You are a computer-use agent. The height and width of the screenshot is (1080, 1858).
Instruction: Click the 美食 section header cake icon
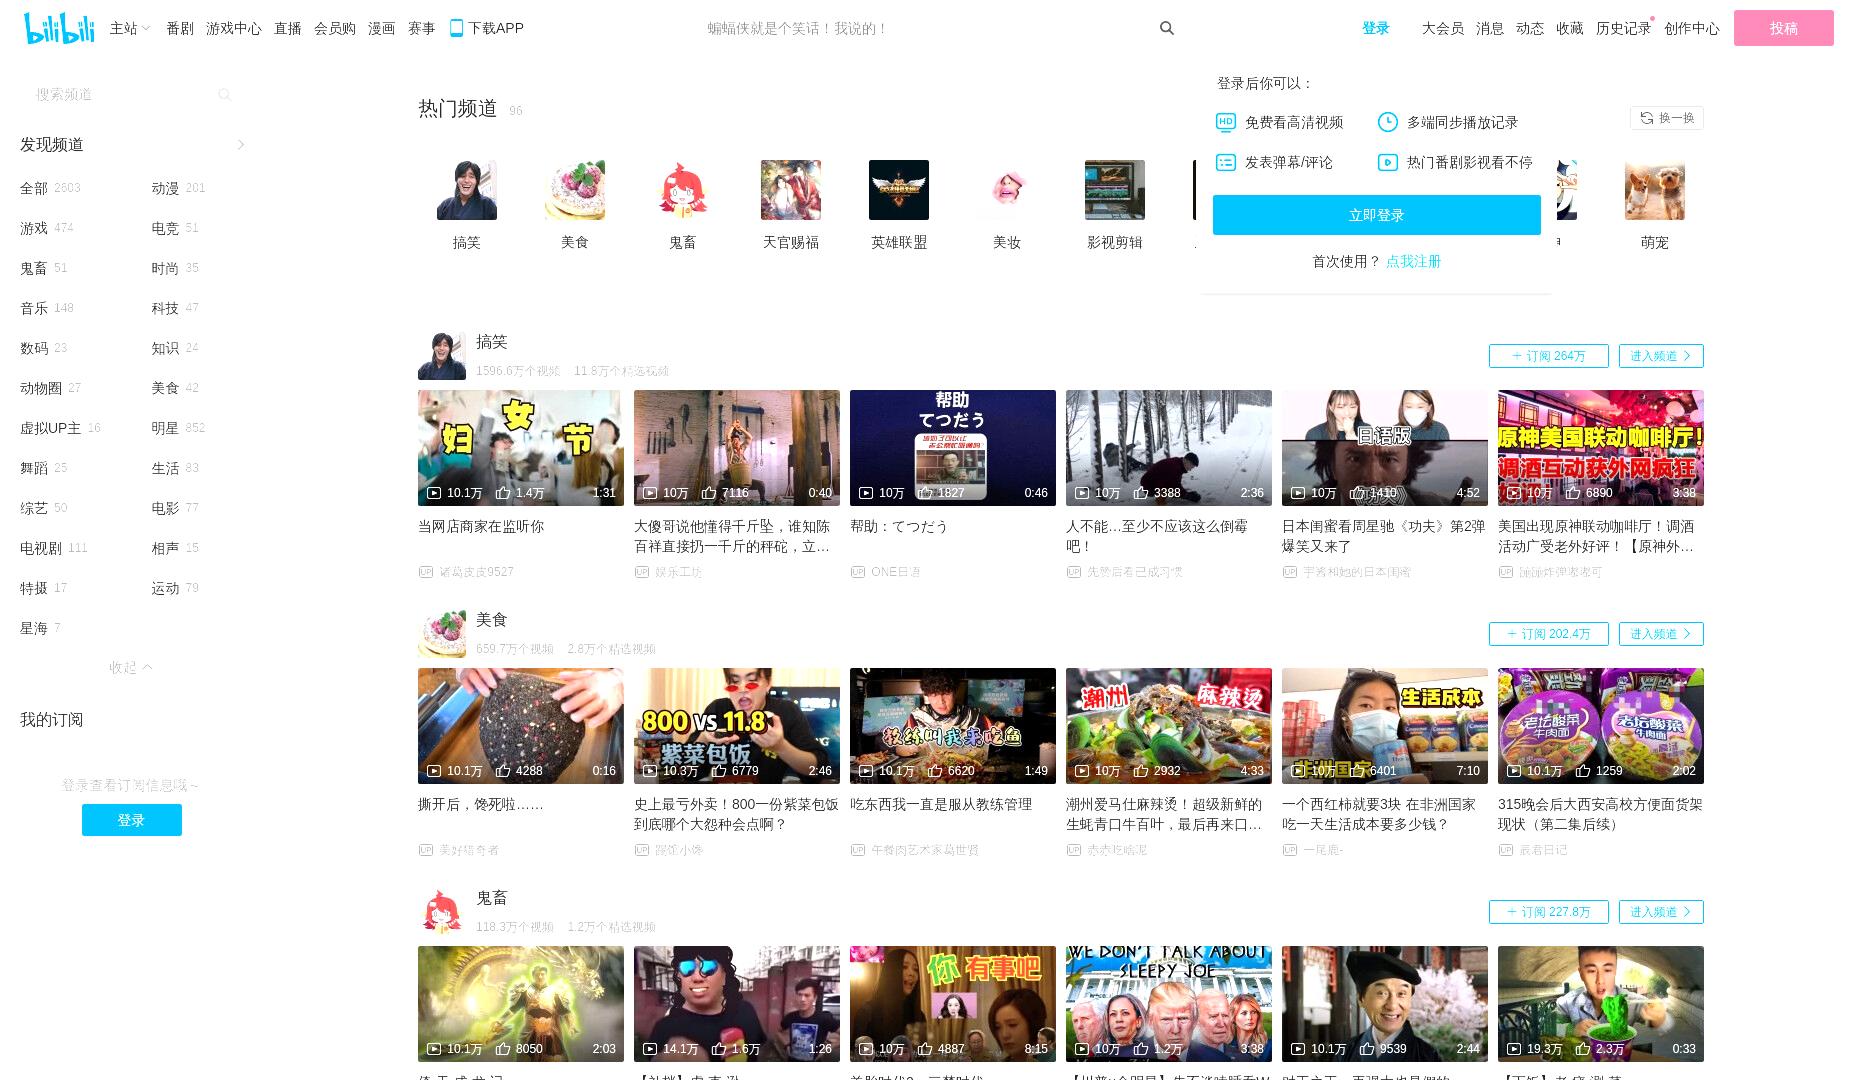(x=442, y=634)
